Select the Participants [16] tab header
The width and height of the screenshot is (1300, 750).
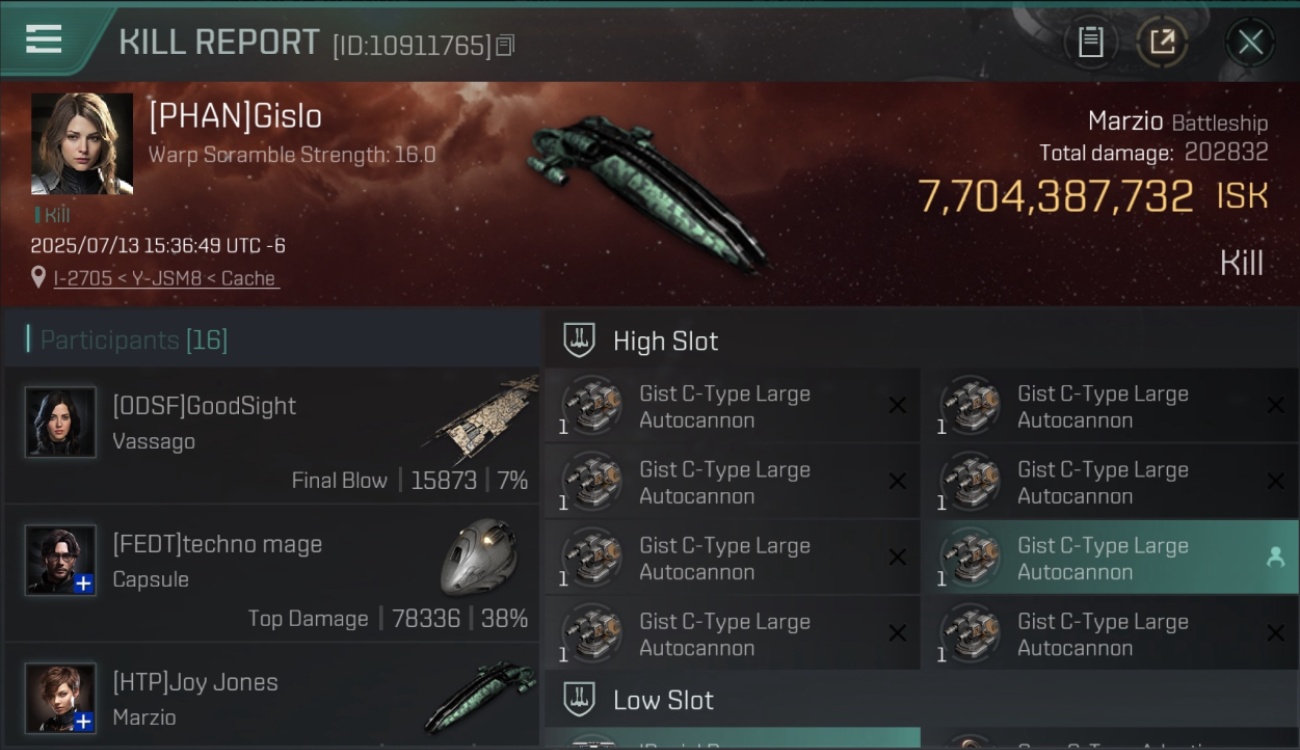click(x=134, y=340)
